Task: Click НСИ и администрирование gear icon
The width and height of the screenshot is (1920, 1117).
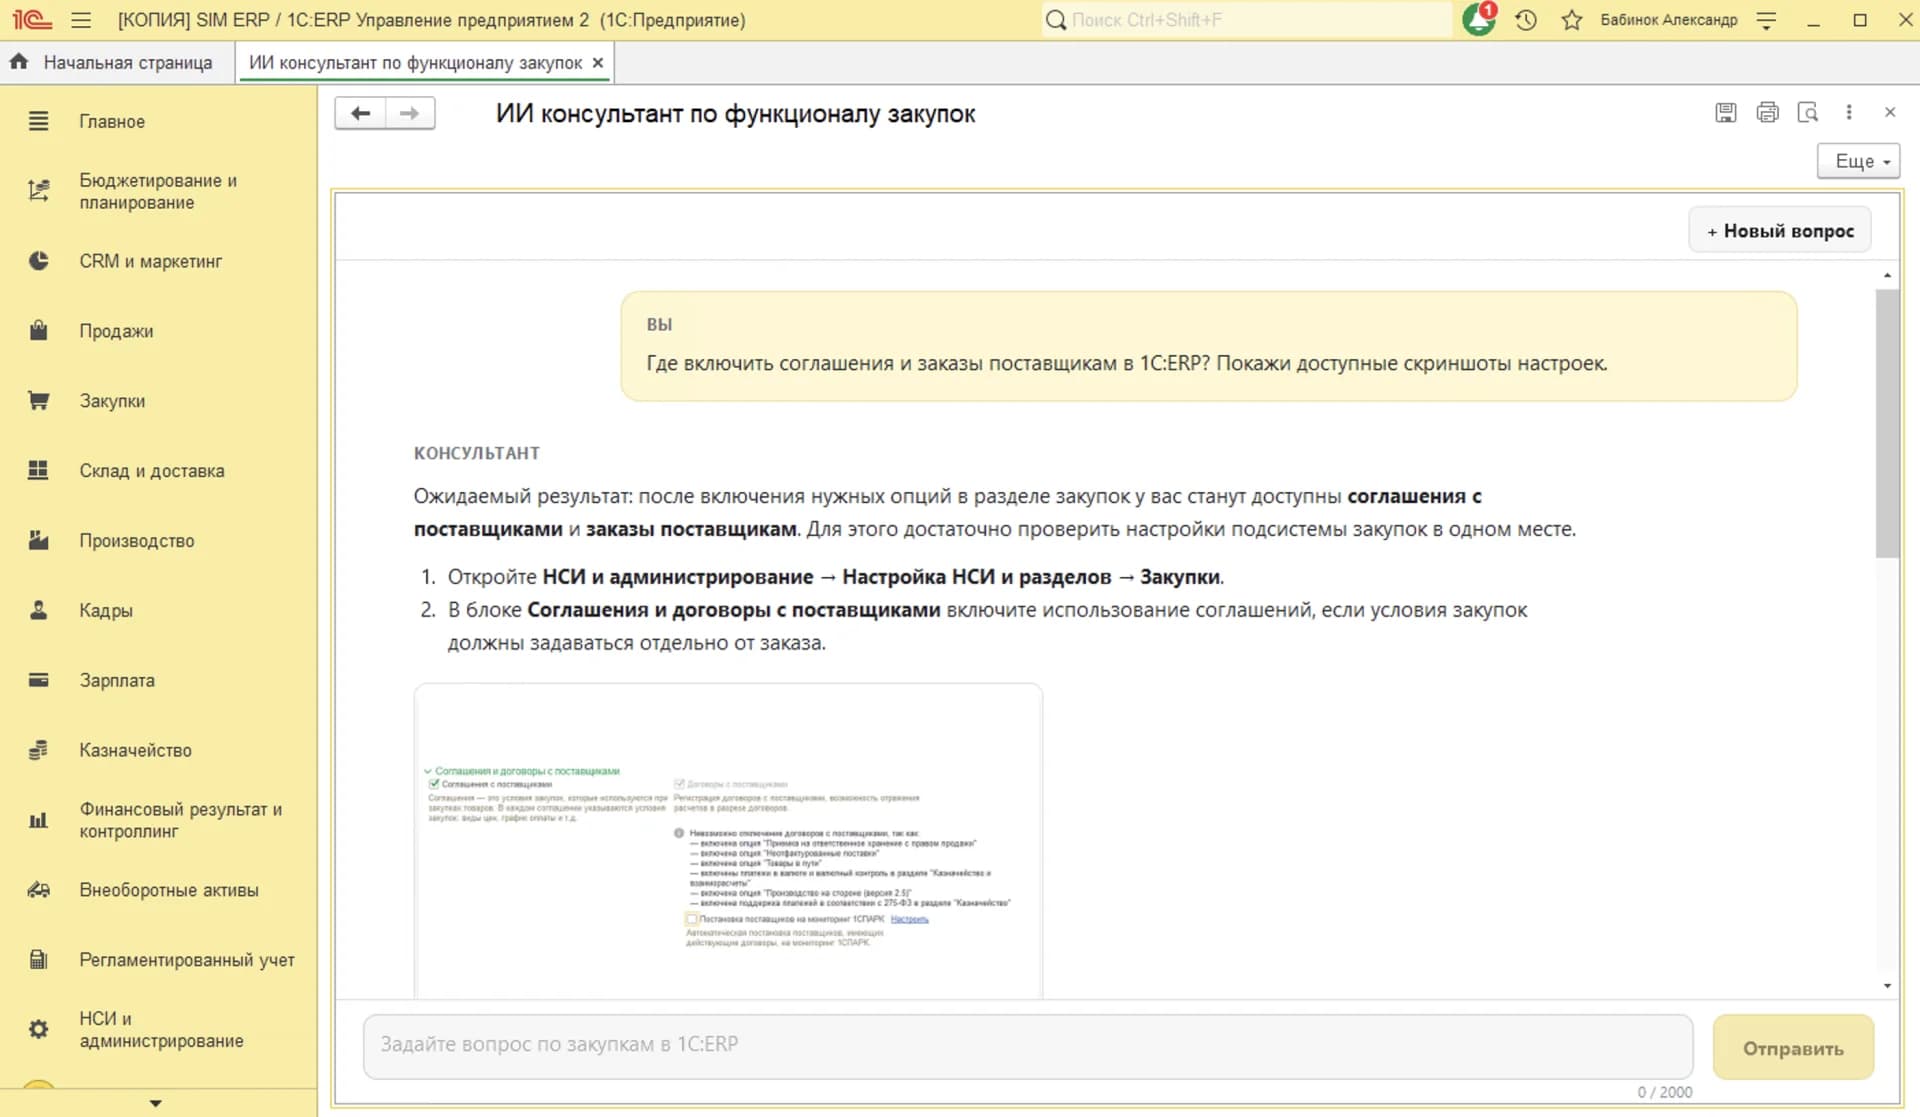Action: 38,1029
